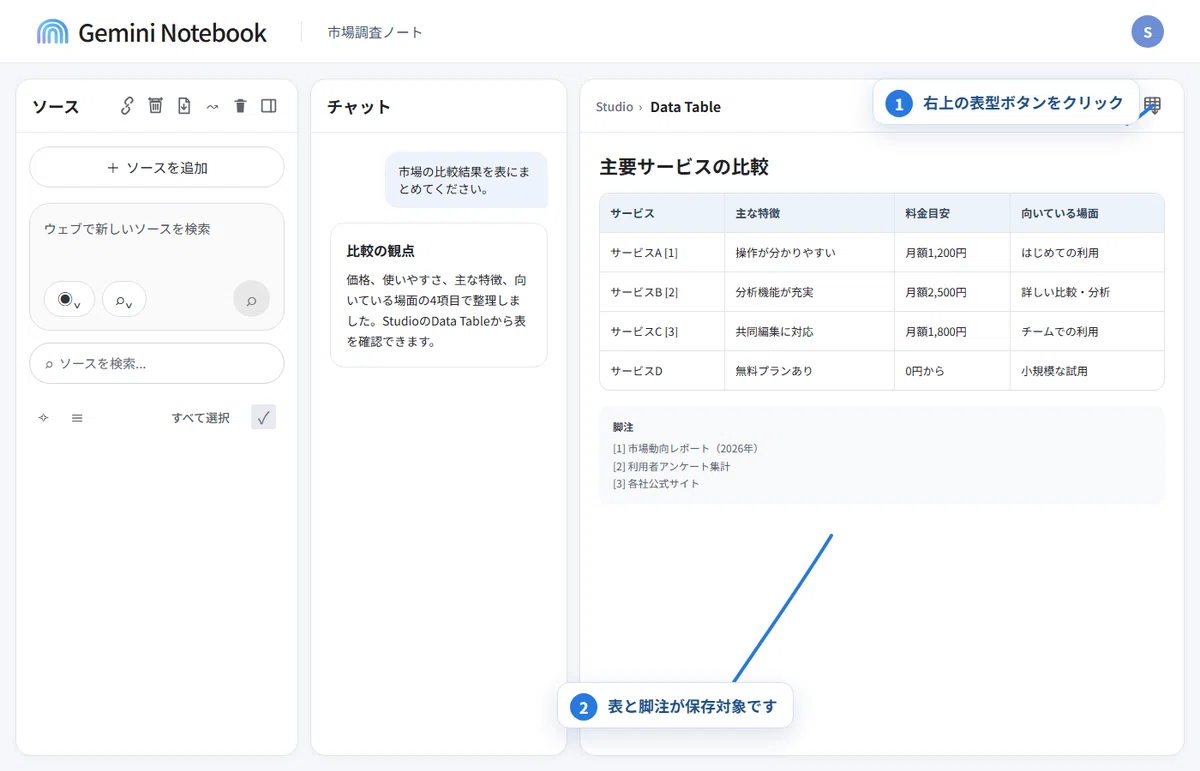Click the table export icon at Data Table top-right

1152,106
